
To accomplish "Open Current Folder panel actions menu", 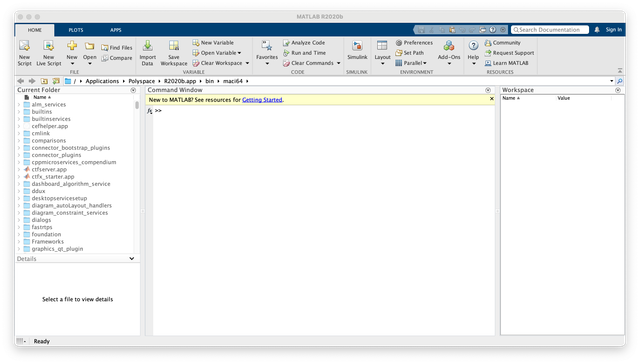I will pyautogui.click(x=133, y=90).
